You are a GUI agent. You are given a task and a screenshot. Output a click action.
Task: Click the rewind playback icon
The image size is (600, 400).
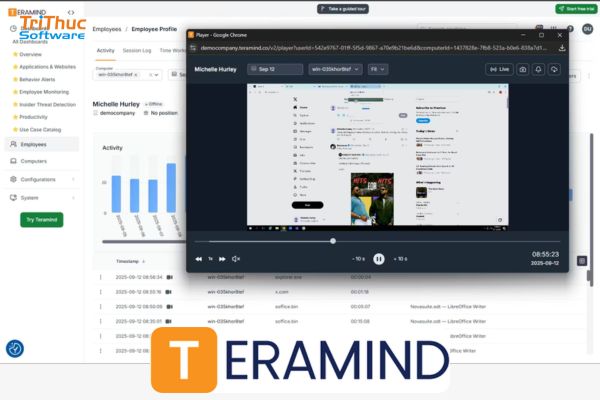coord(198,259)
